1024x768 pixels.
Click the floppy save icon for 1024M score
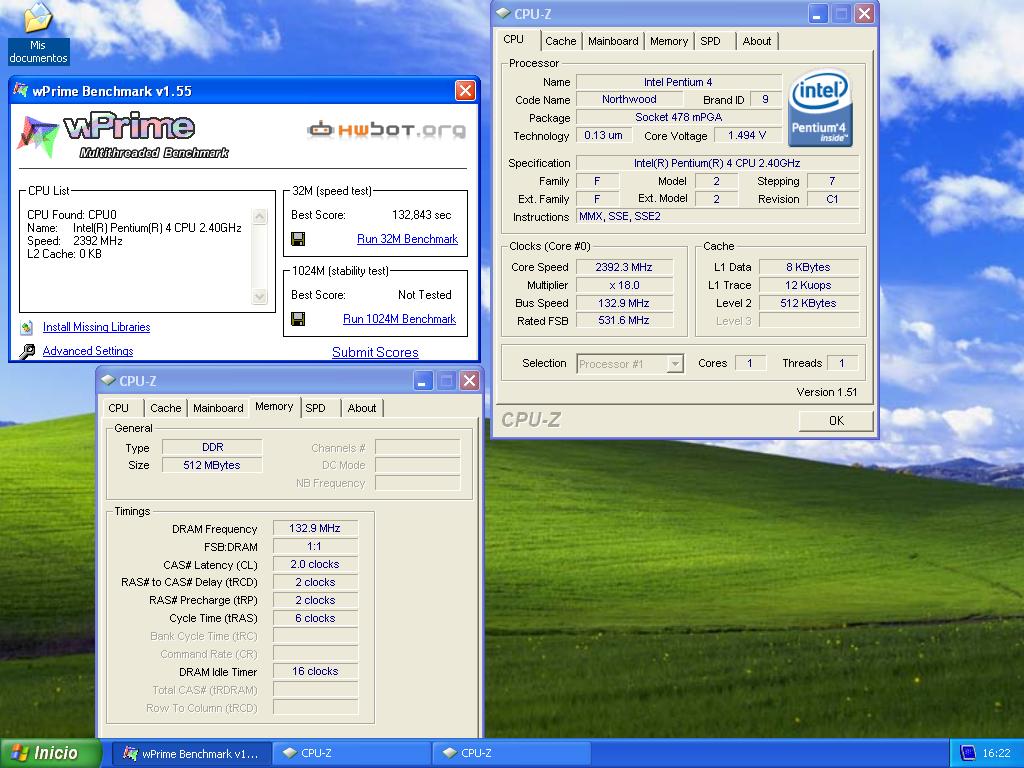(x=298, y=319)
